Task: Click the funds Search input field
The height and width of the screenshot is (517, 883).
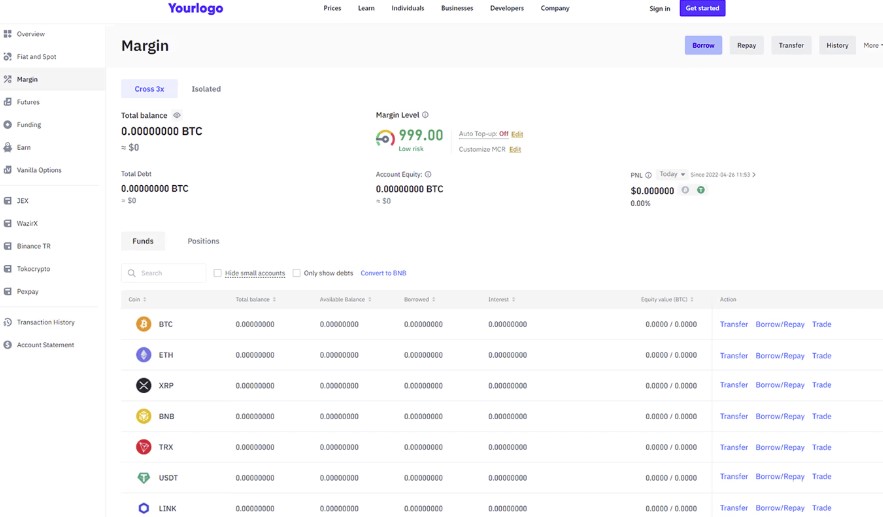Action: (x=163, y=273)
